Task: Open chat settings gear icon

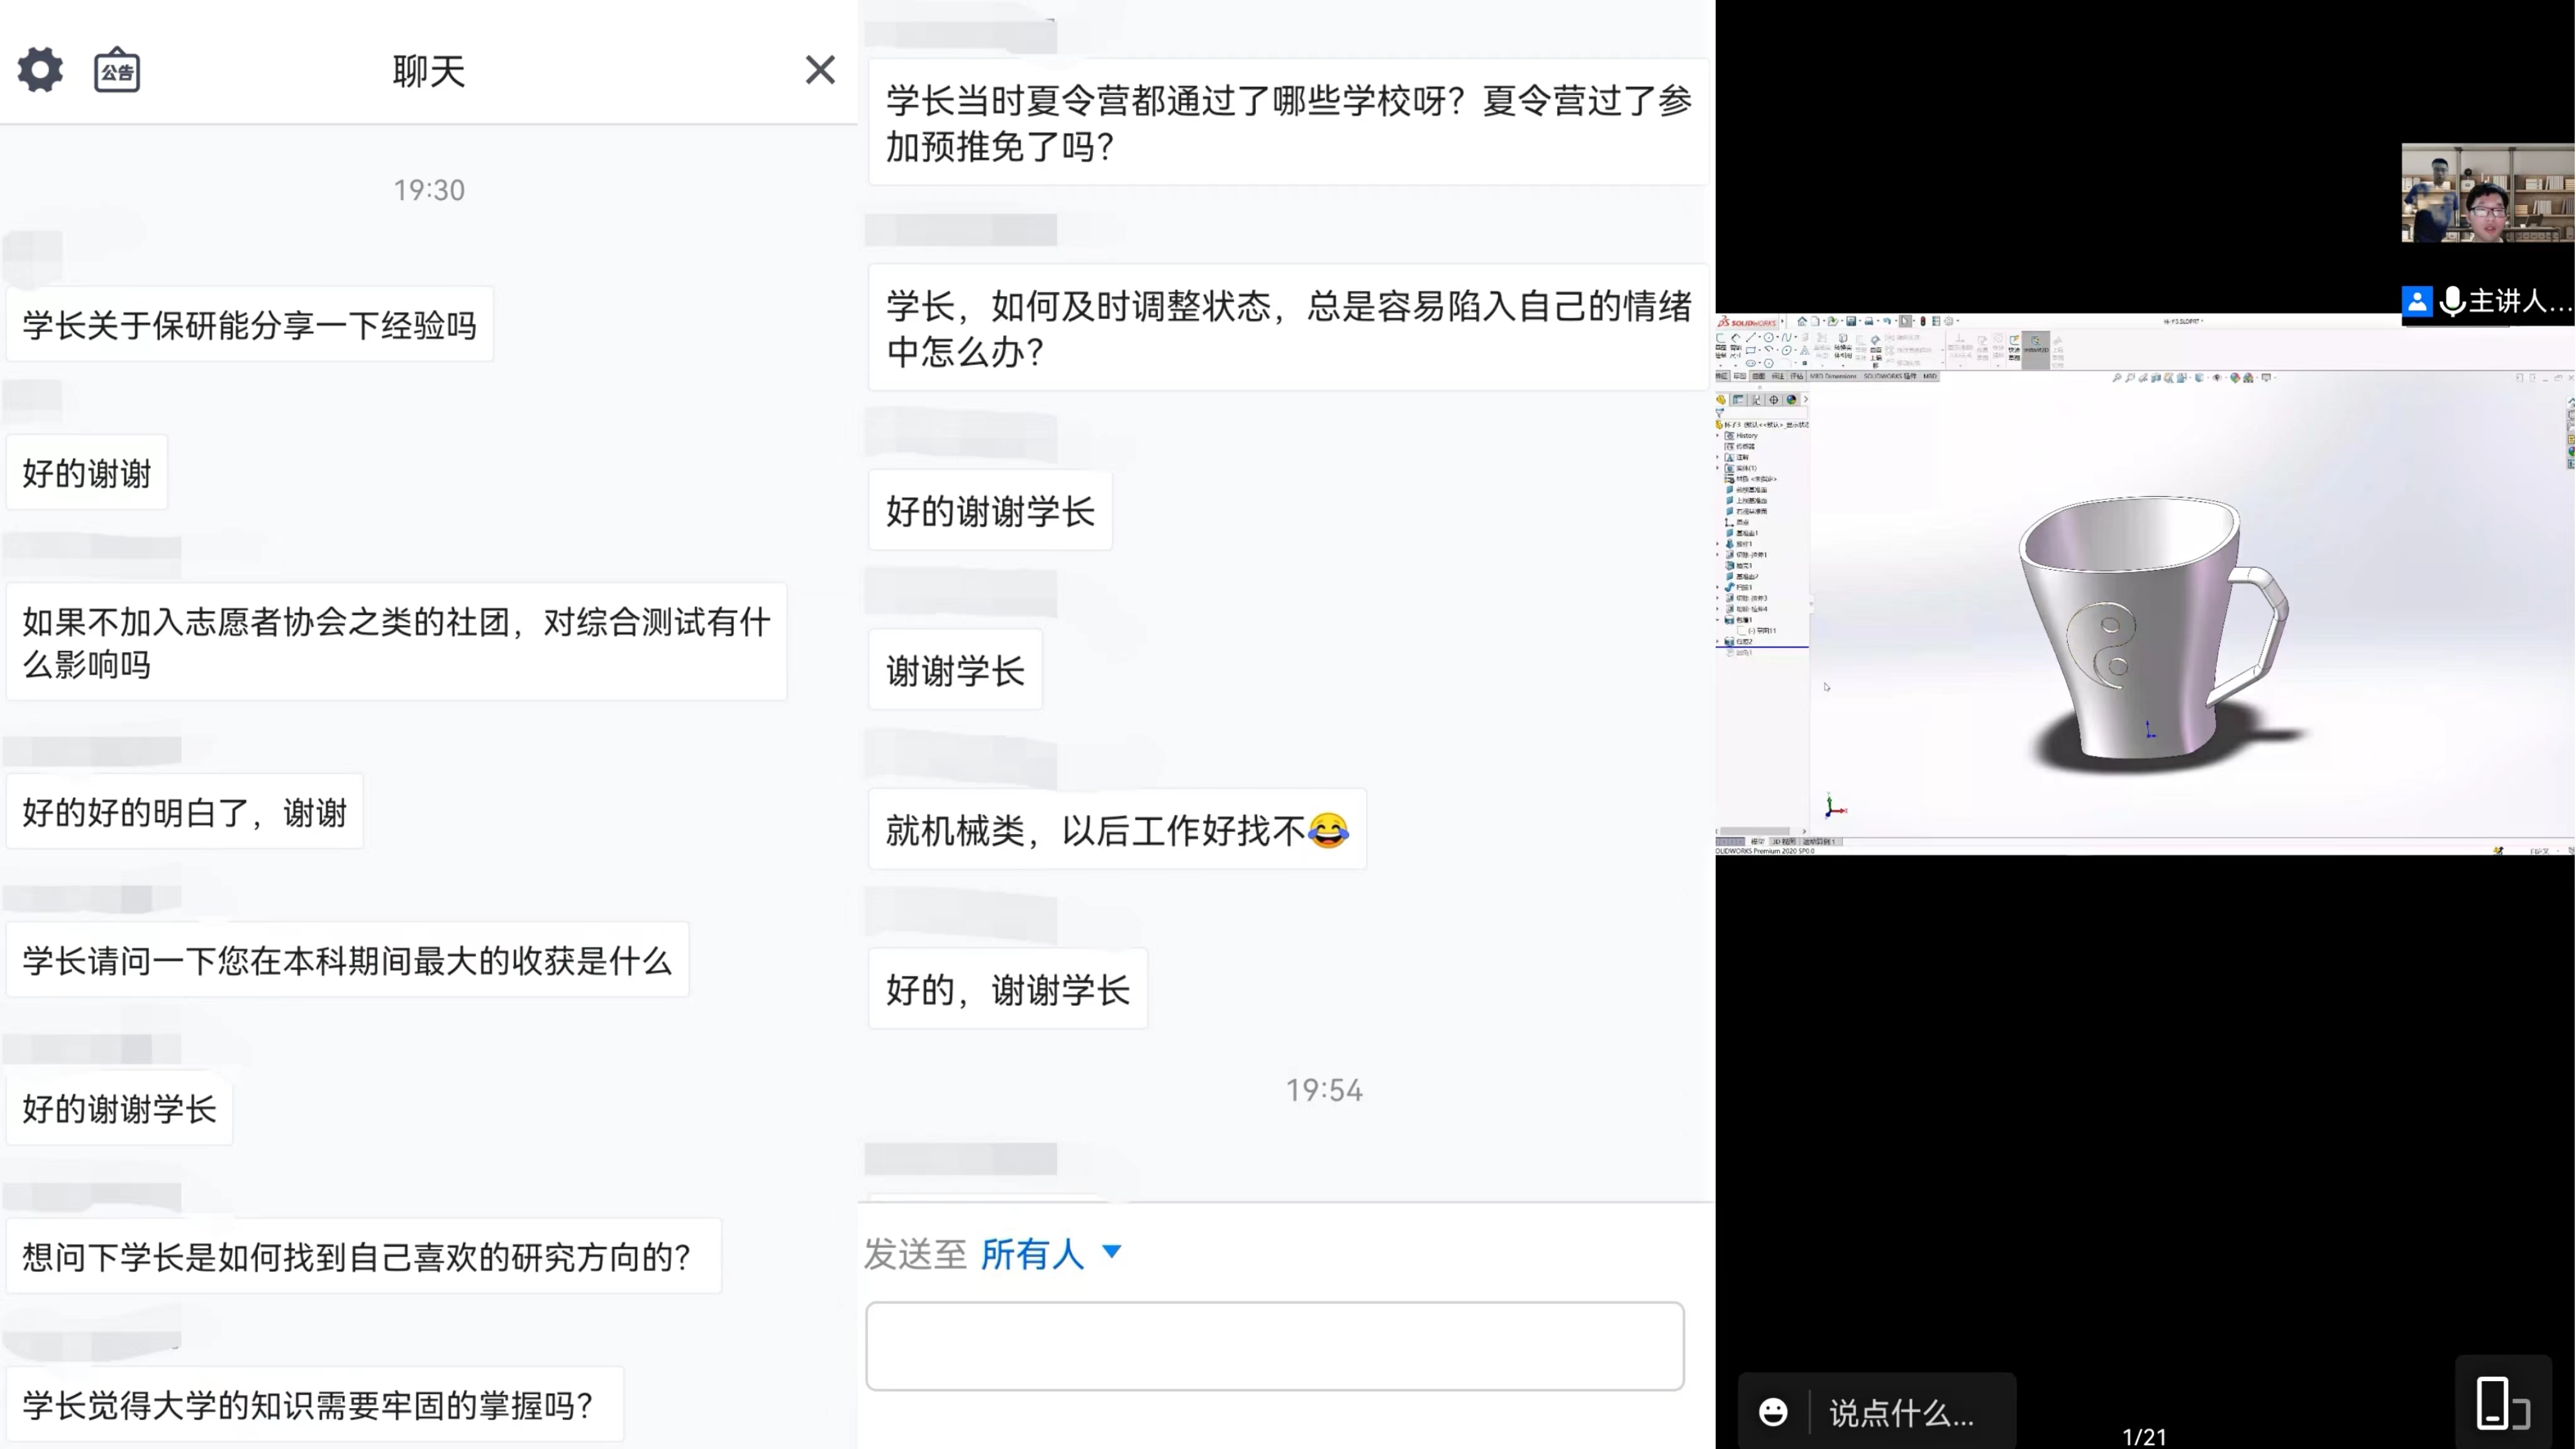Action: [40, 70]
